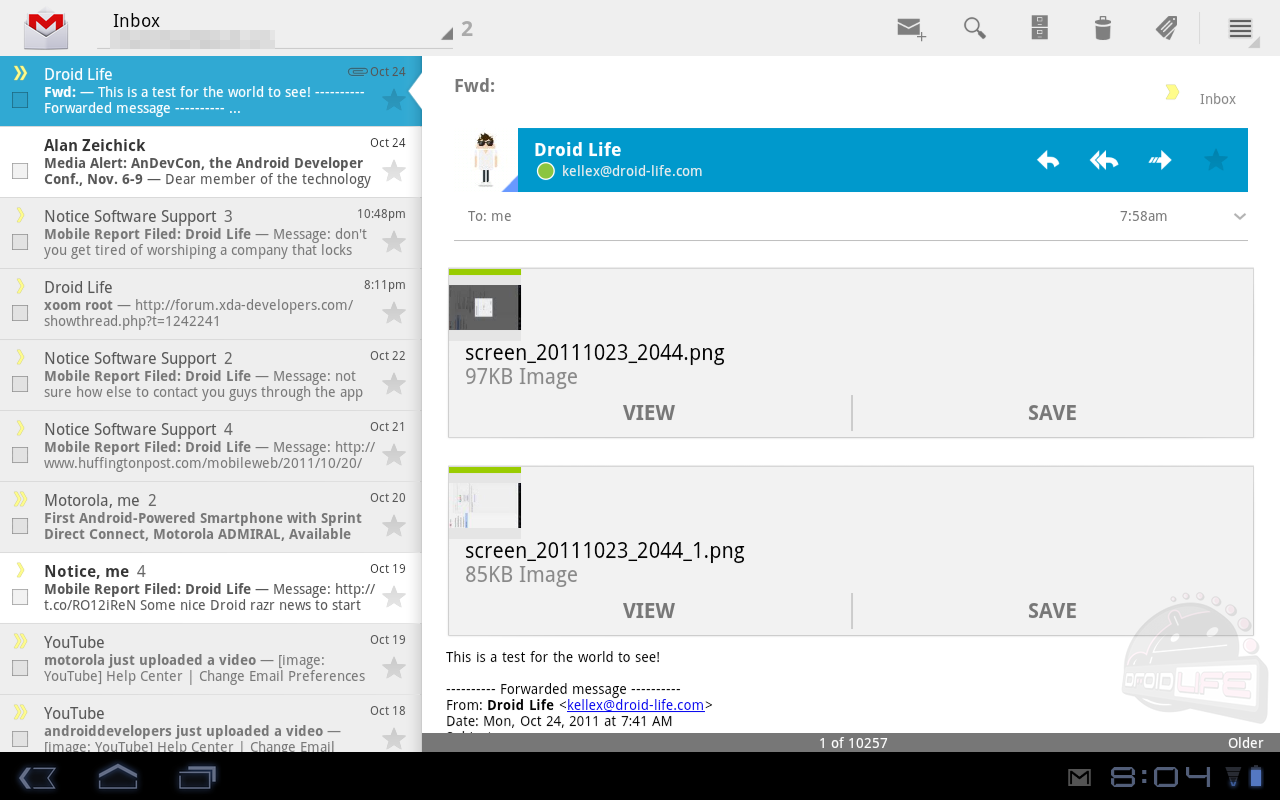Screen dimensions: 1280x800
Task: Star the Motorola, me conversation
Action: click(394, 526)
